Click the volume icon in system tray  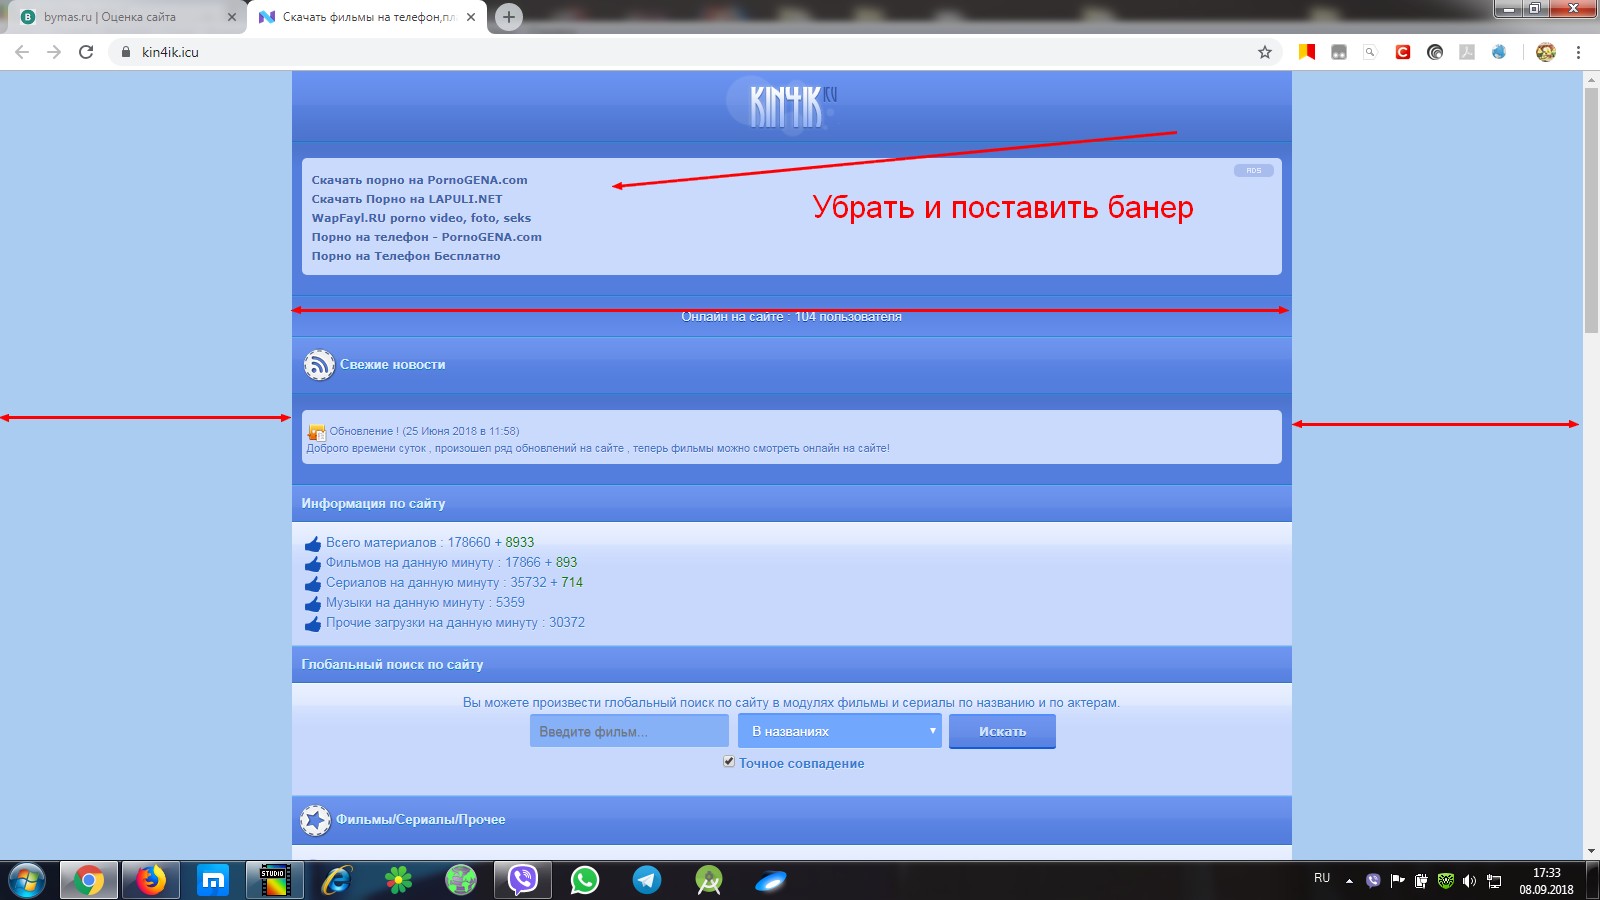[x=1469, y=881]
